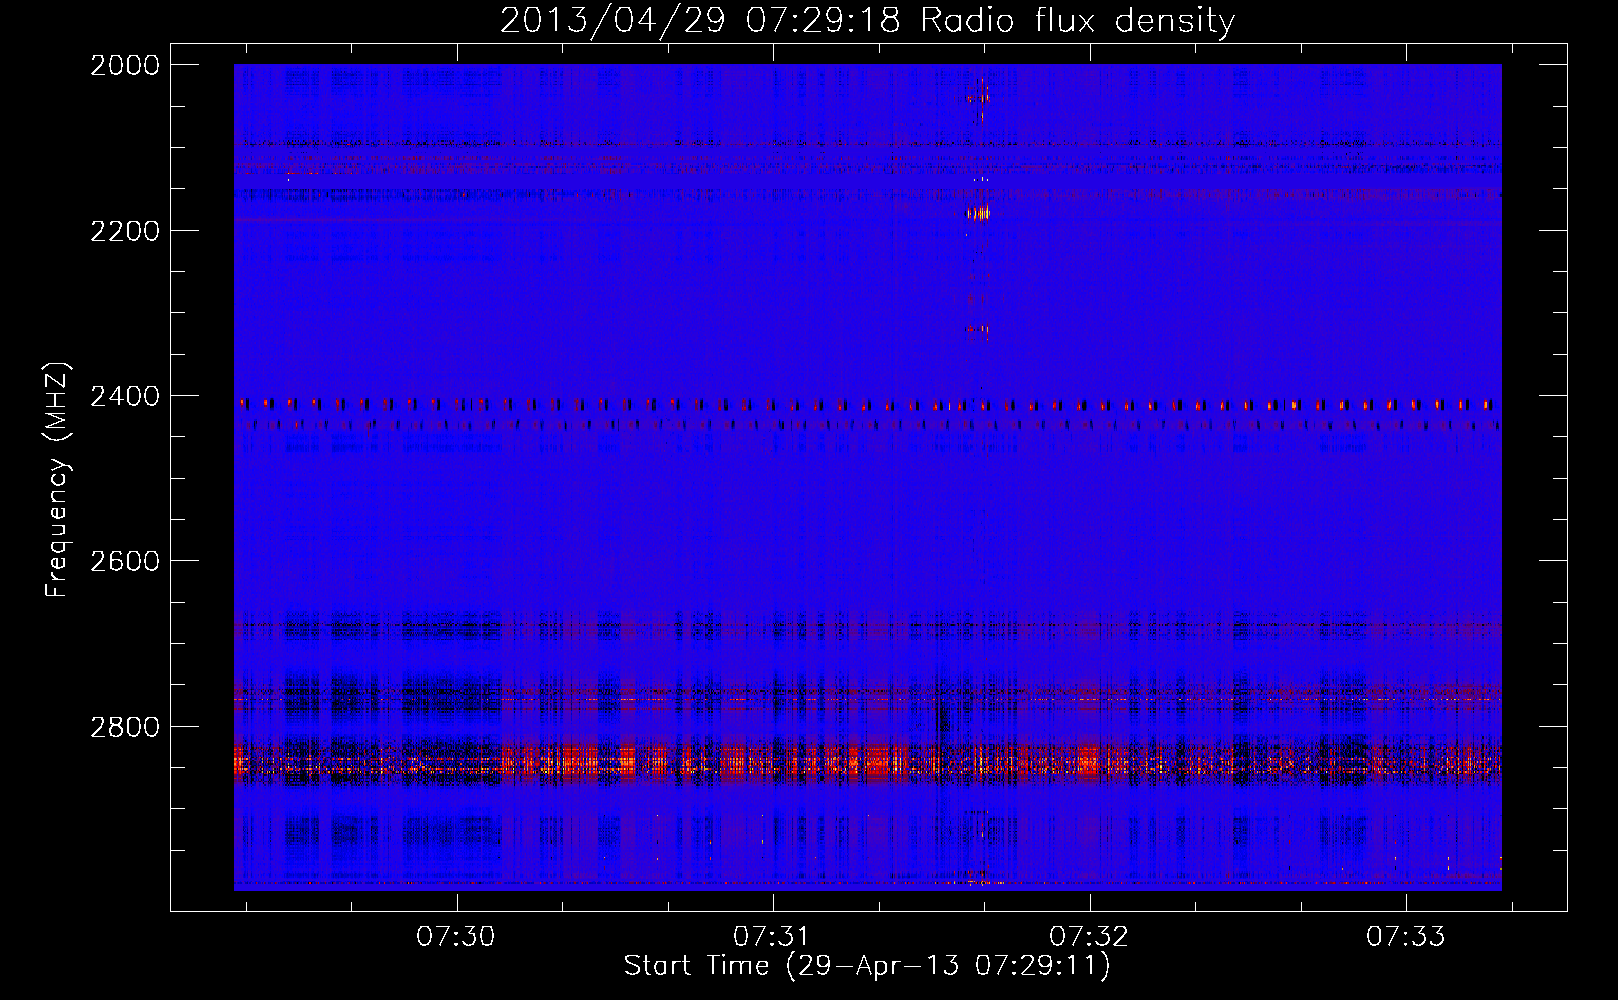
Task: Select the 2600 frequency axis label
Action: pyautogui.click(x=125, y=561)
